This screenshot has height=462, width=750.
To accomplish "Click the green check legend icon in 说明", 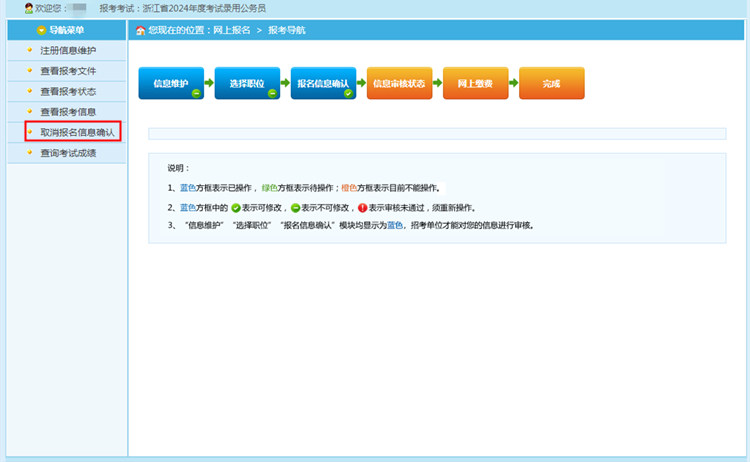I will click(x=236, y=208).
